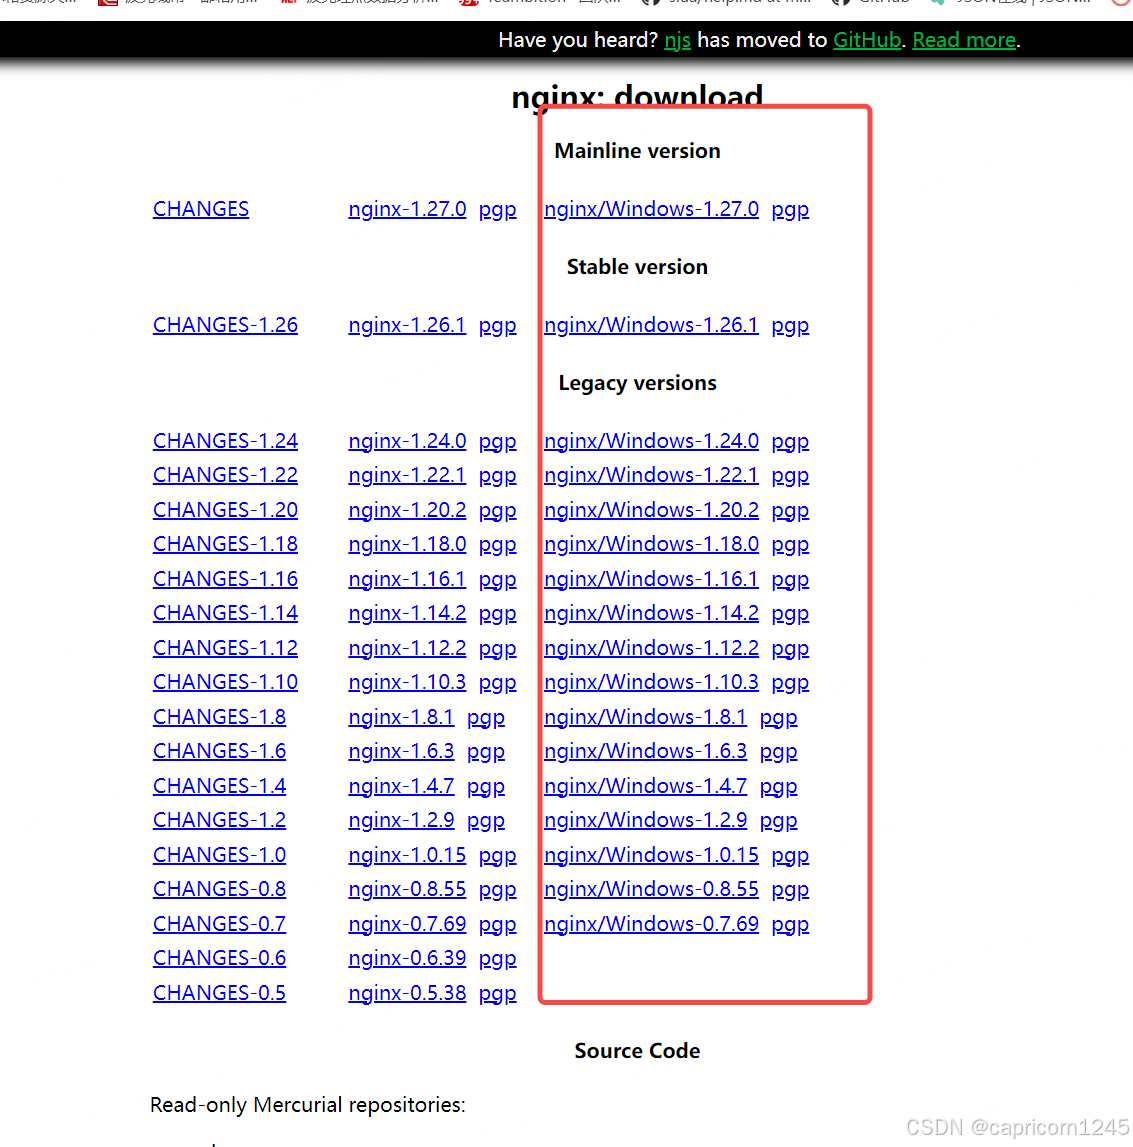The height and width of the screenshot is (1147, 1133).
Task: Download nginx/Windows-1.27.0
Action: point(651,209)
